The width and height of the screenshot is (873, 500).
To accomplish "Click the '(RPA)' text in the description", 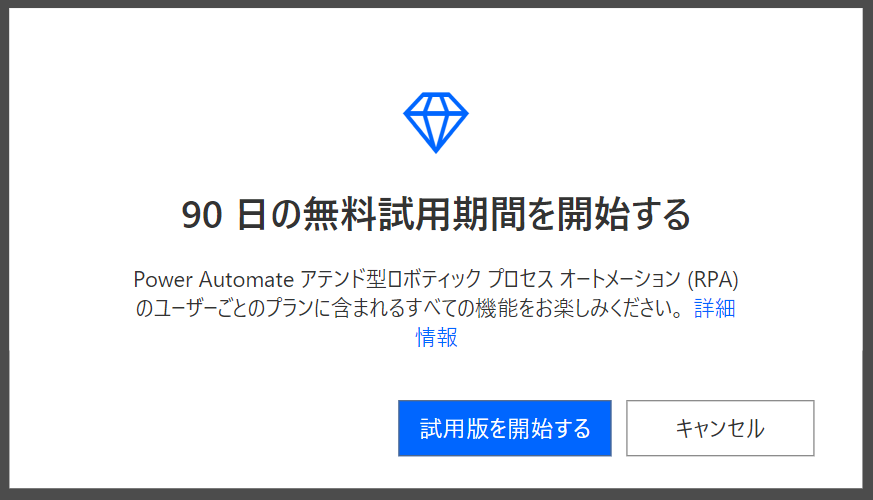I will 713,279.
